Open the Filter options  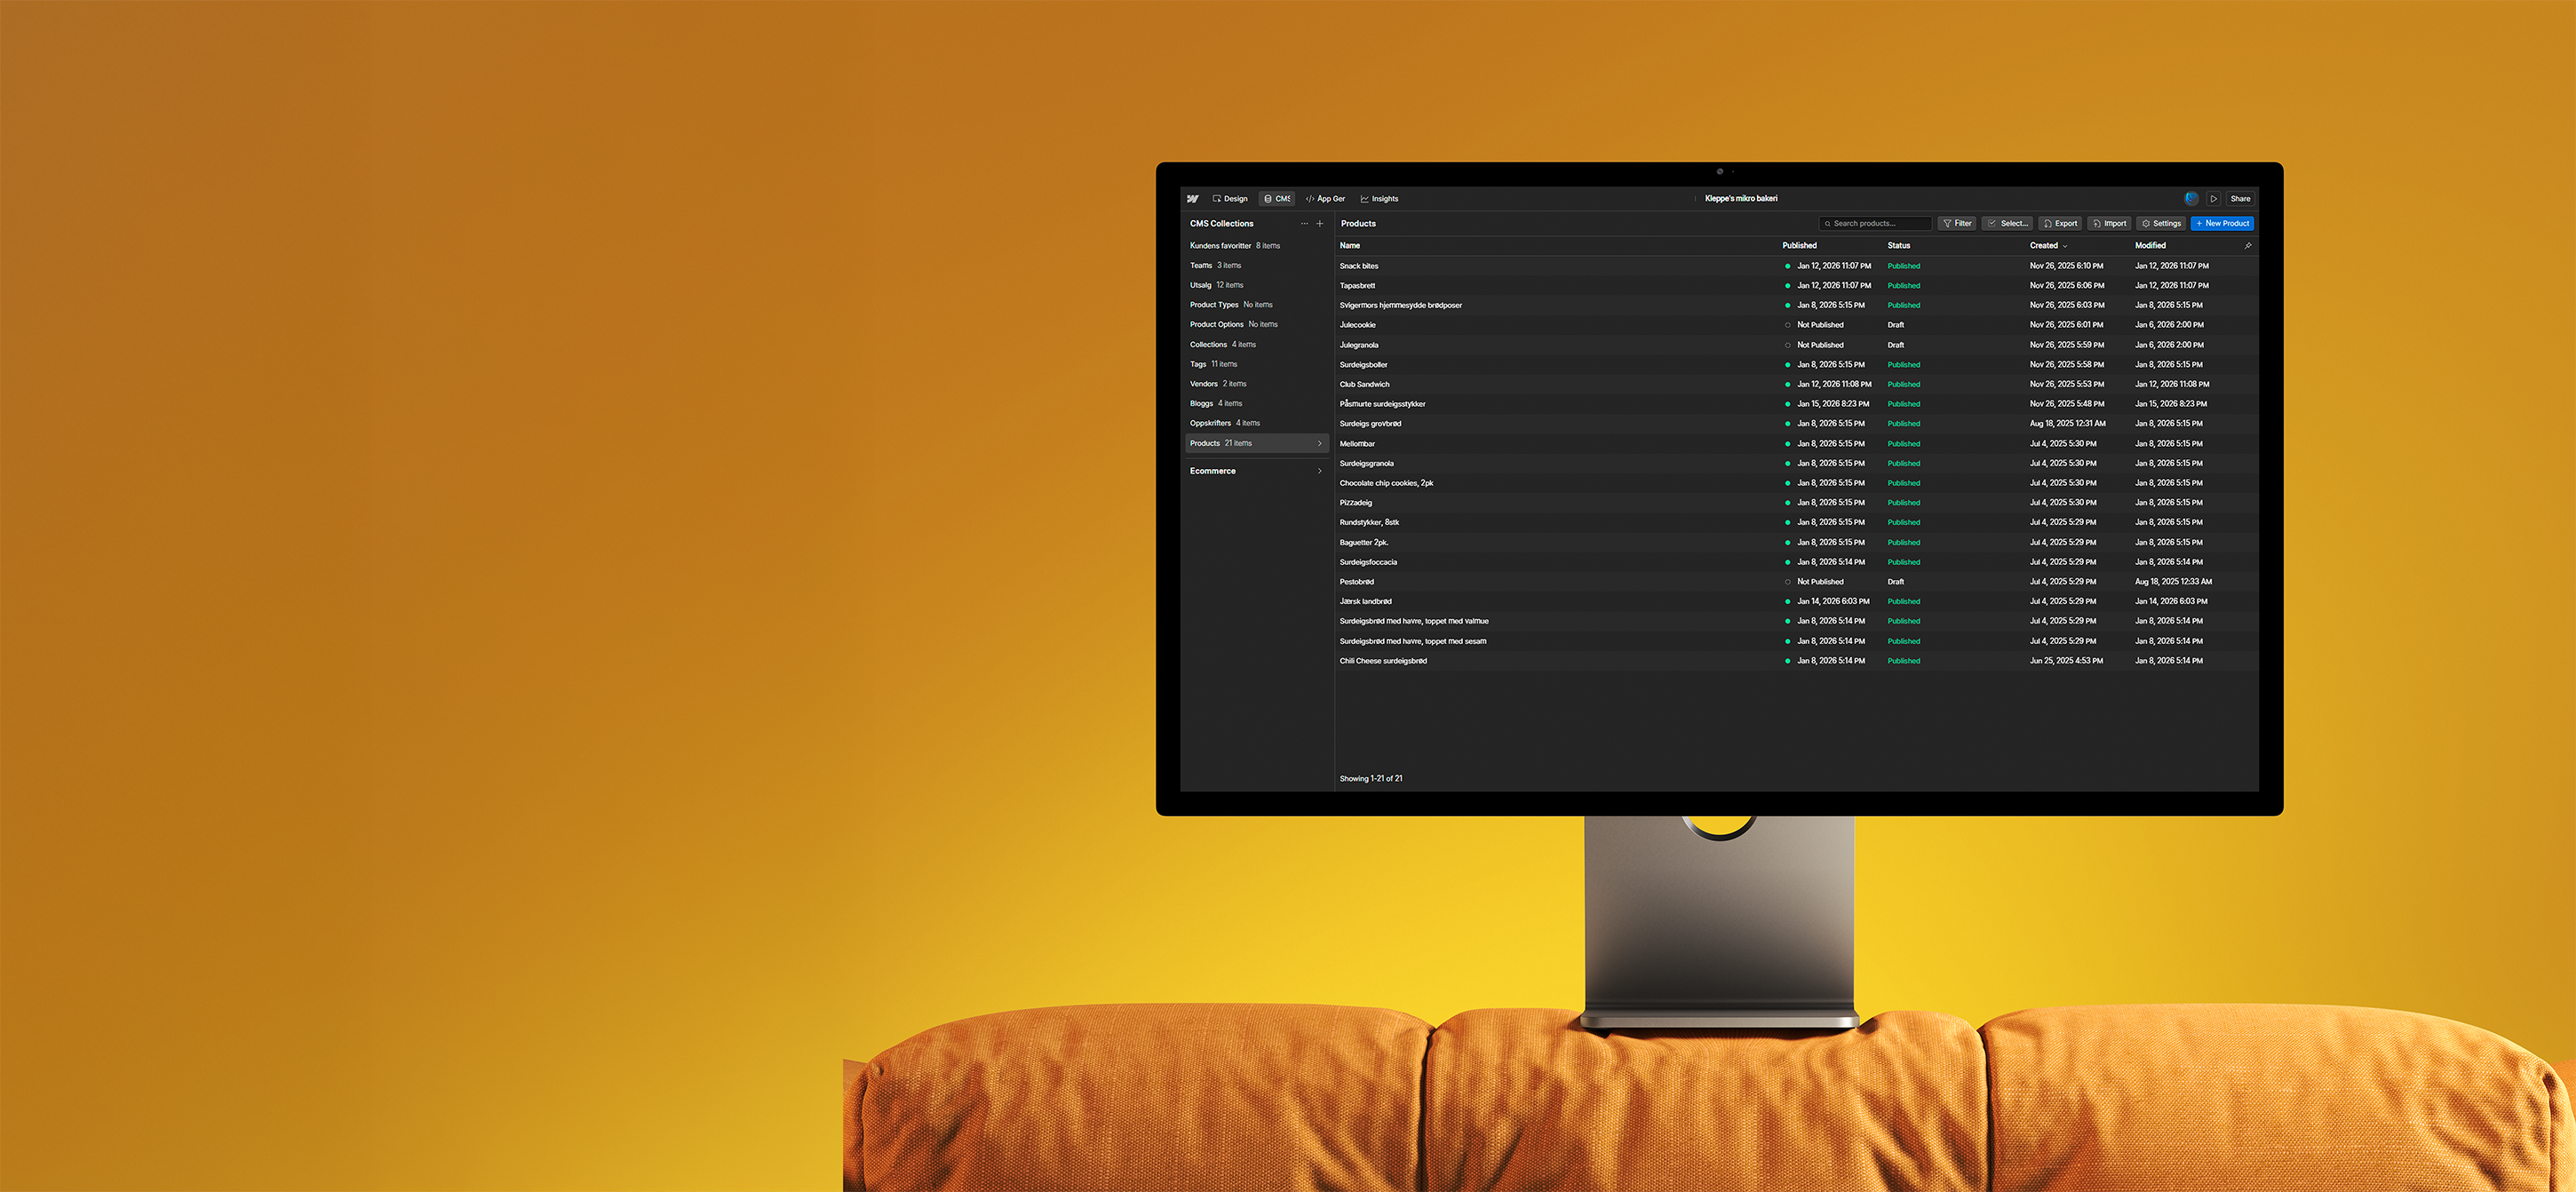[x=1957, y=224]
